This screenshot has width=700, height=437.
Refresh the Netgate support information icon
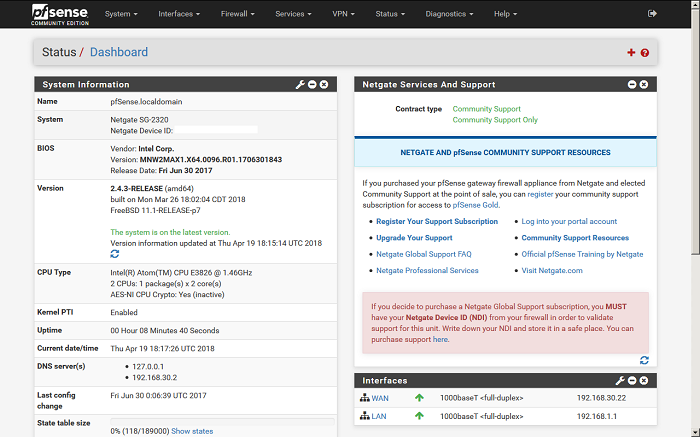coord(645,360)
